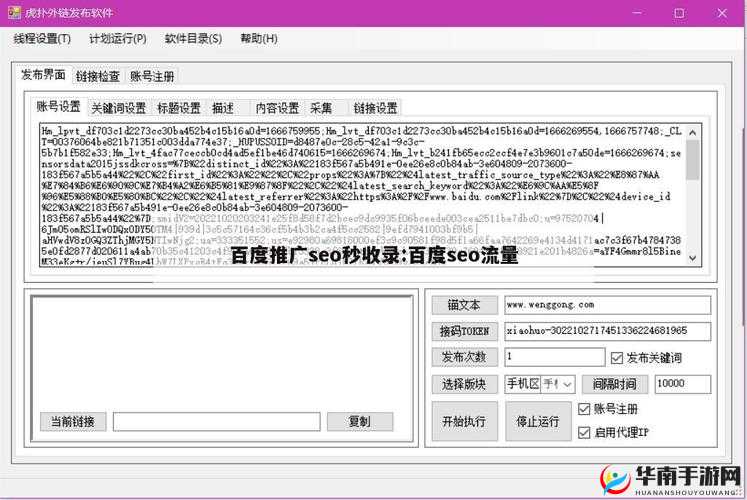
Task: Click the interval field showing 10000
Action: pos(683,384)
